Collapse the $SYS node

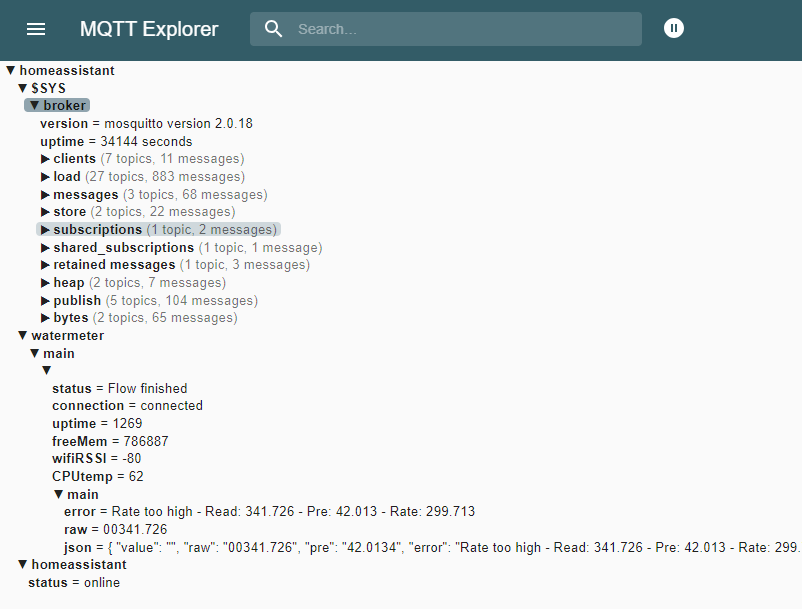pyautogui.click(x=23, y=88)
